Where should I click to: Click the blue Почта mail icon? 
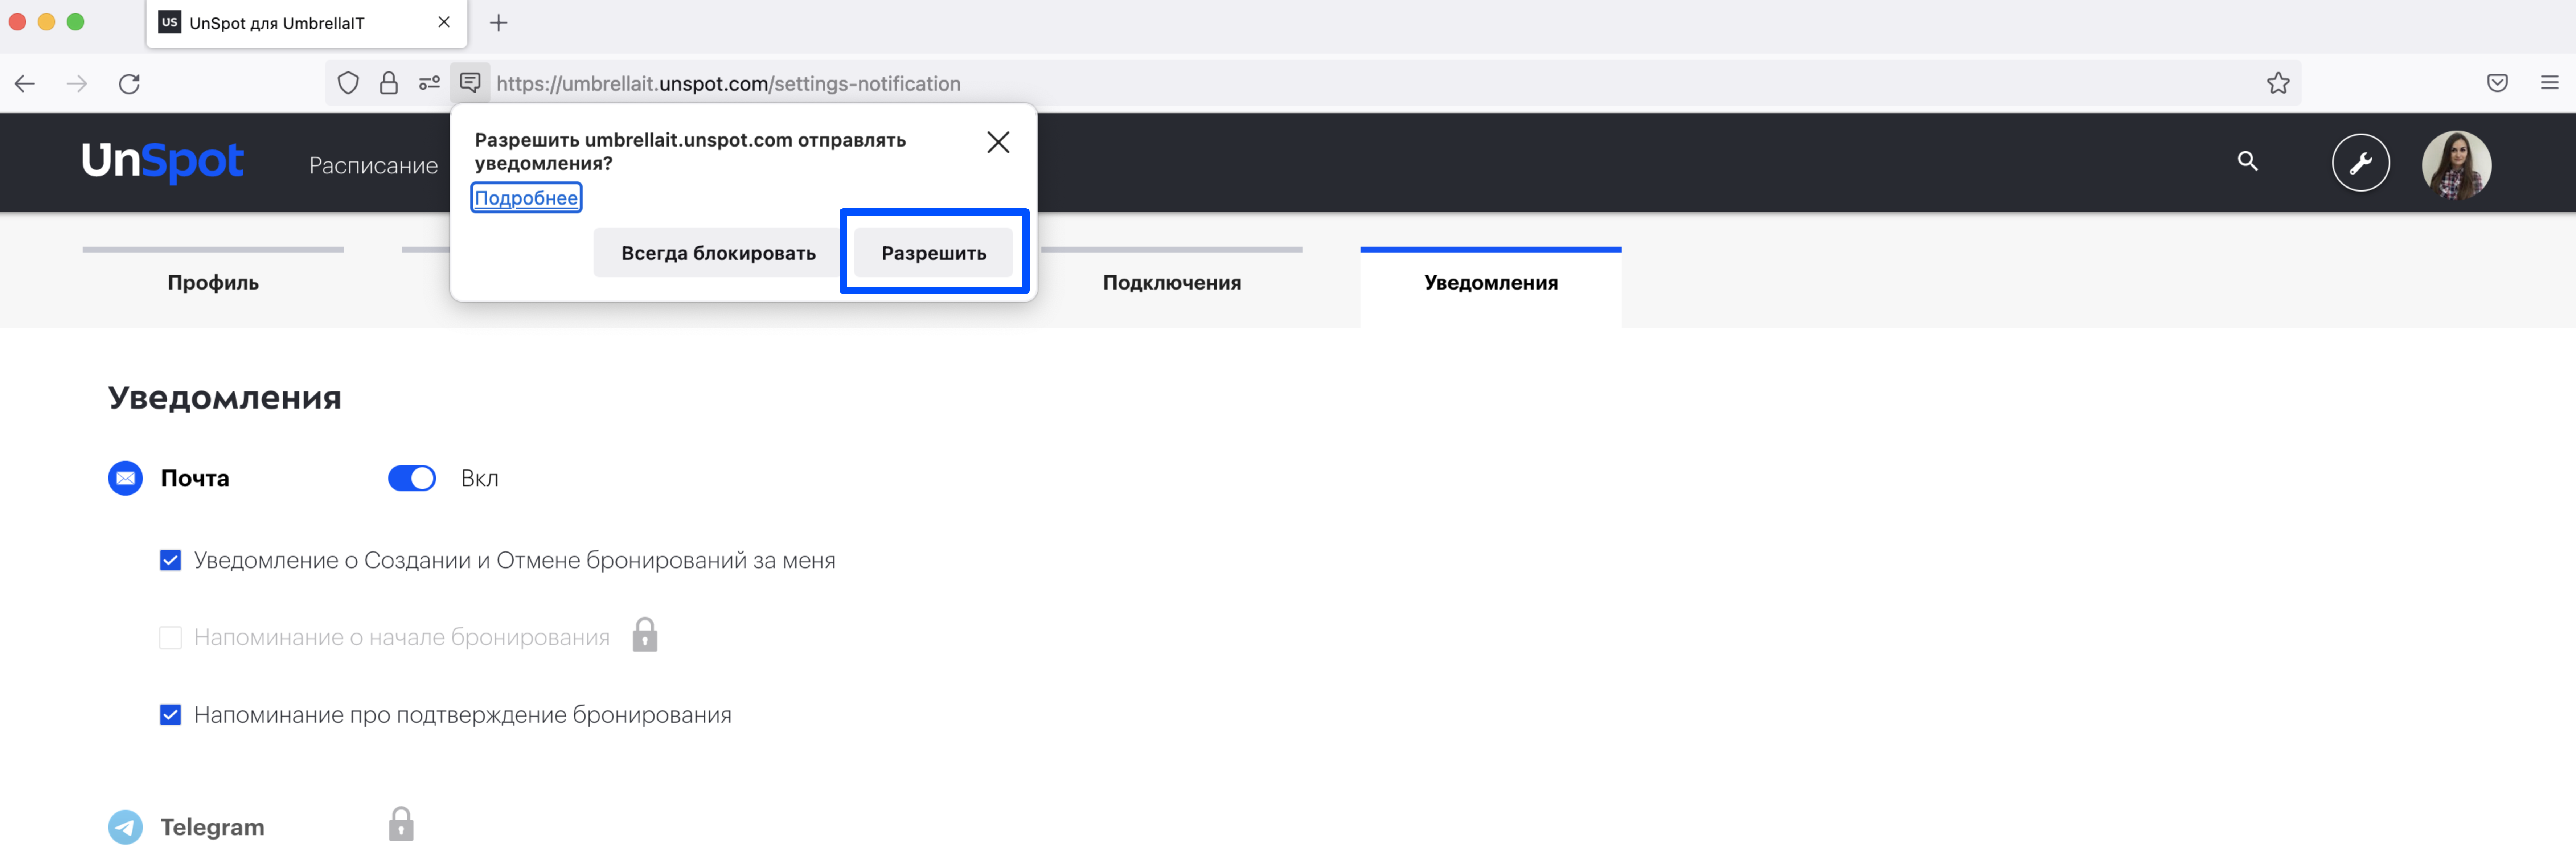[x=125, y=478]
